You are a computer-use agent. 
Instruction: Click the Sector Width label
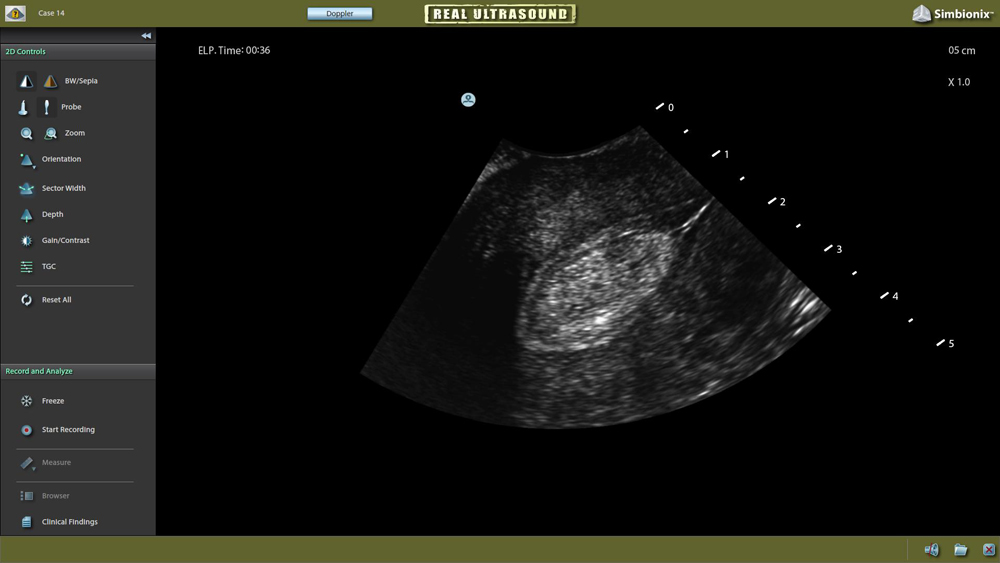tap(64, 188)
